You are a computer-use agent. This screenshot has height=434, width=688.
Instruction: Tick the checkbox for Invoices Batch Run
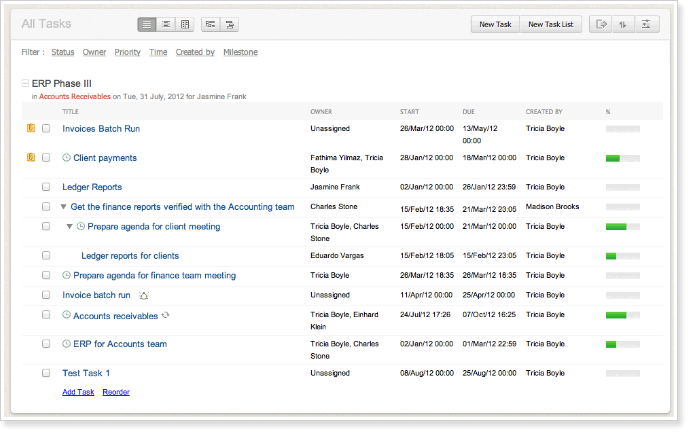(46, 129)
